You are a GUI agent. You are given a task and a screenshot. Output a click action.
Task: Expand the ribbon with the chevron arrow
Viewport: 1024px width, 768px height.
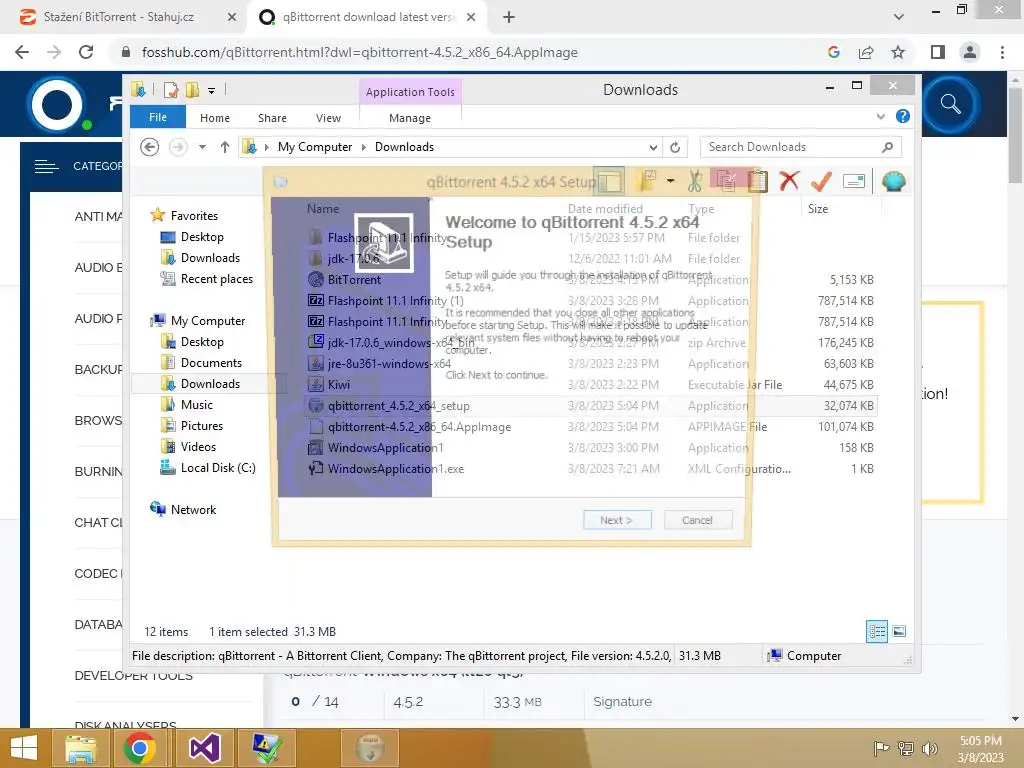(x=881, y=116)
